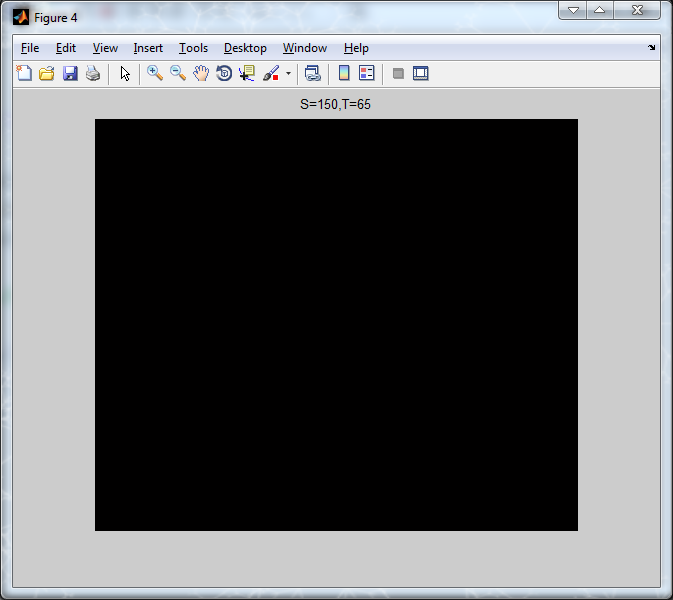Close the Figure 4 window
The image size is (673, 600).
637,10
